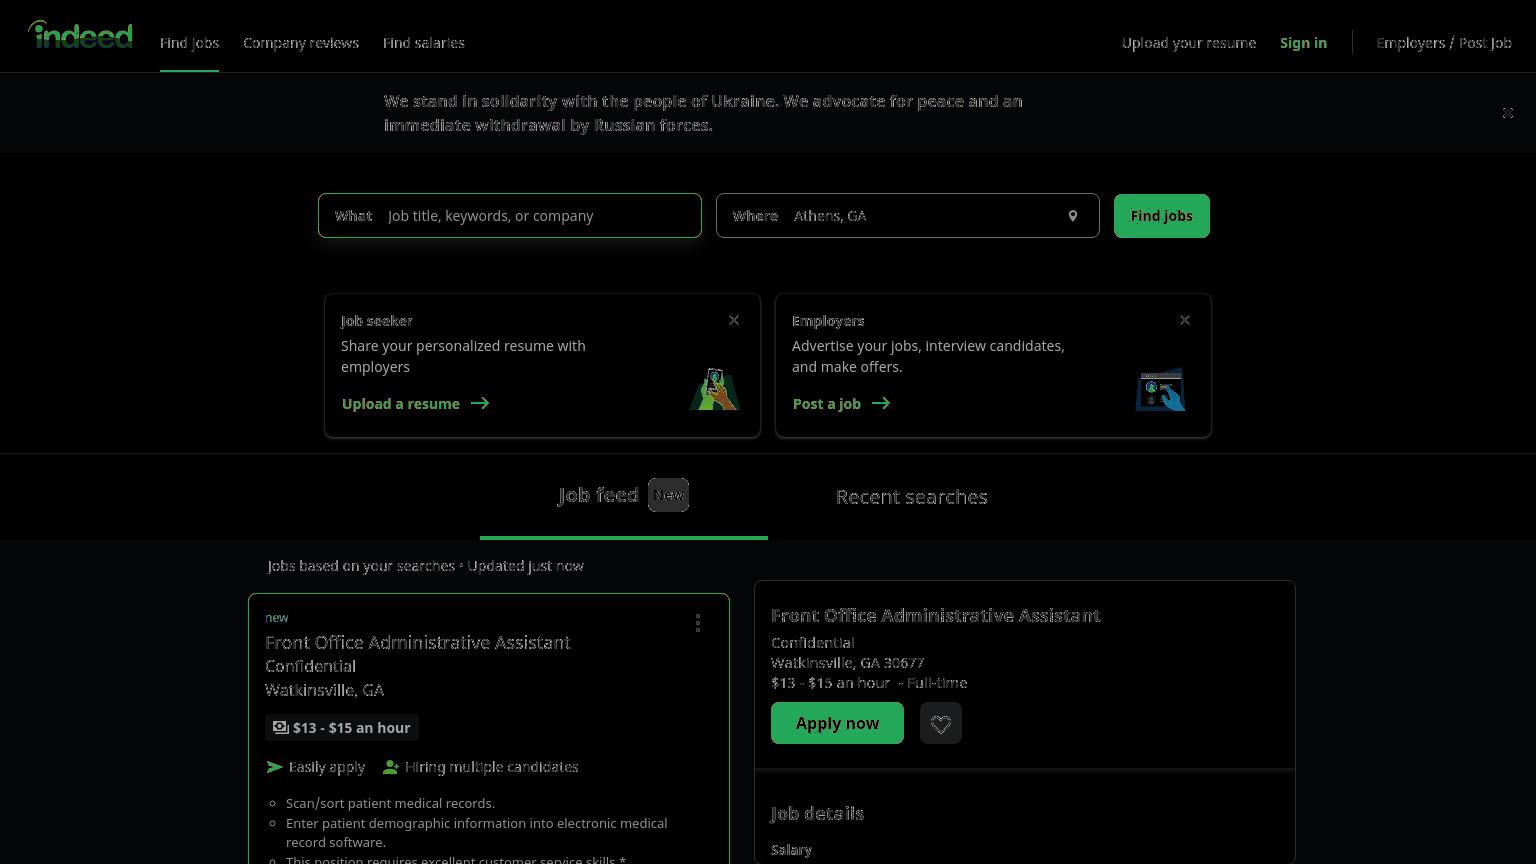Click Watkinsville, GA 30677 in details pane
Screen dimensions: 1536x864
coord(848,663)
